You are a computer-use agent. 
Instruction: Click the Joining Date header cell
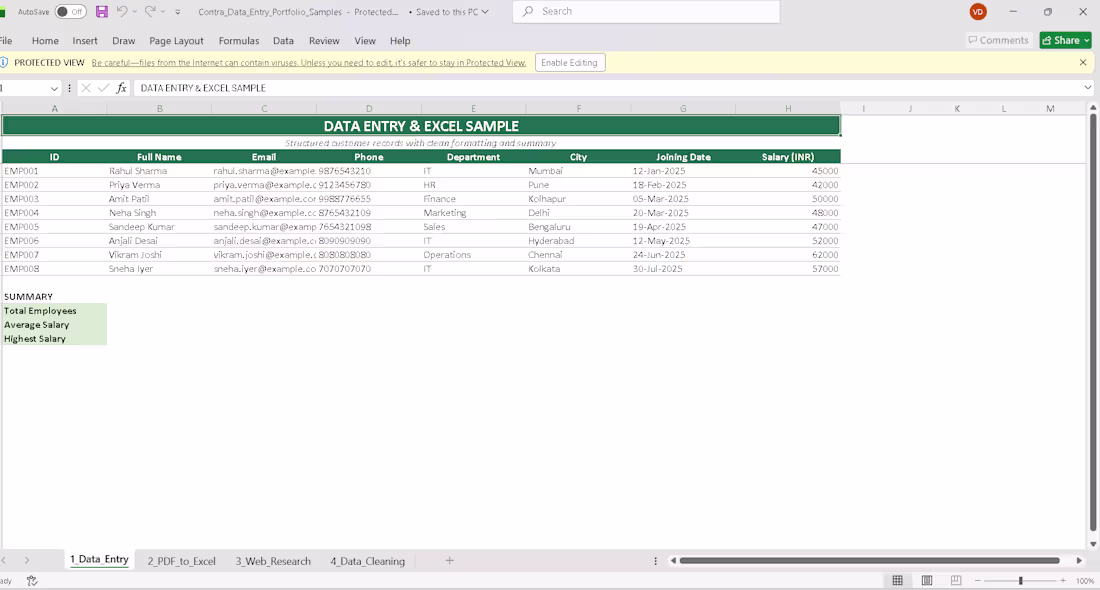683,157
